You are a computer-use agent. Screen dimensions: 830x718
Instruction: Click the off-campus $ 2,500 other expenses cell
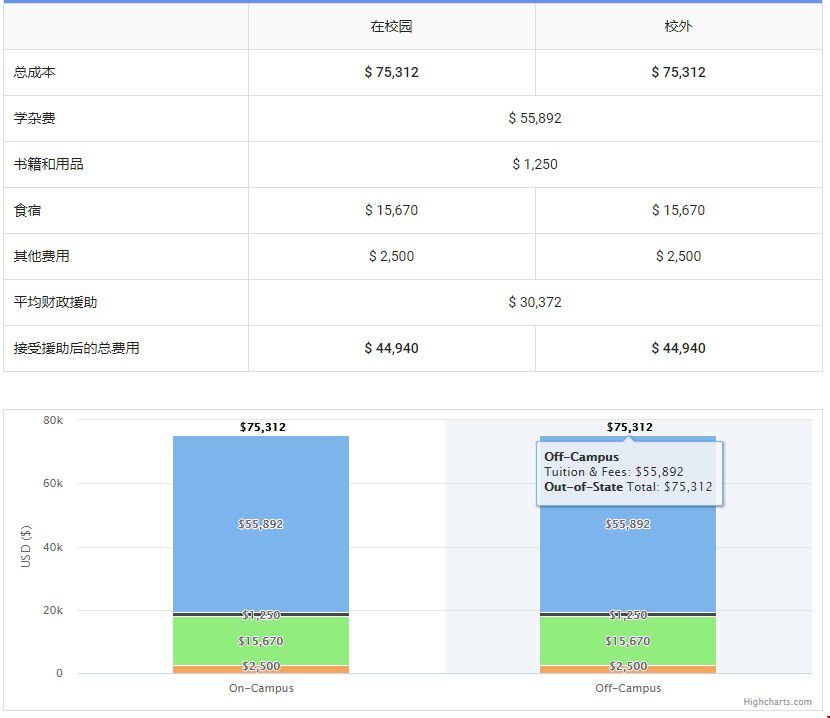(678, 256)
